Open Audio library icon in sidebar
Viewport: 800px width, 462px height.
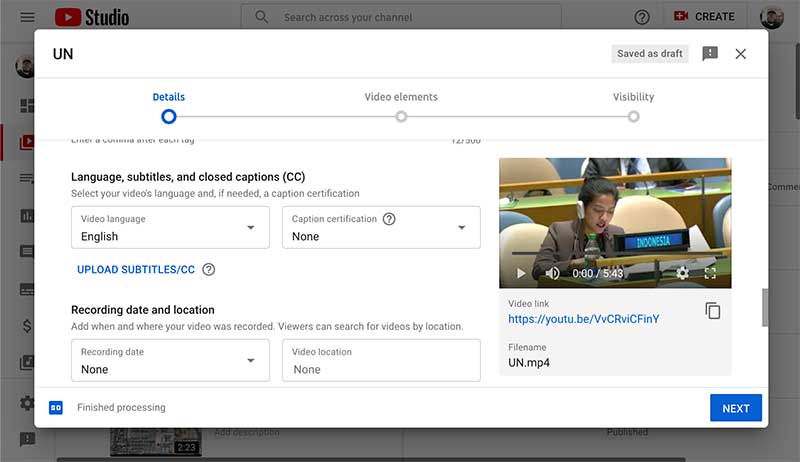[27, 363]
